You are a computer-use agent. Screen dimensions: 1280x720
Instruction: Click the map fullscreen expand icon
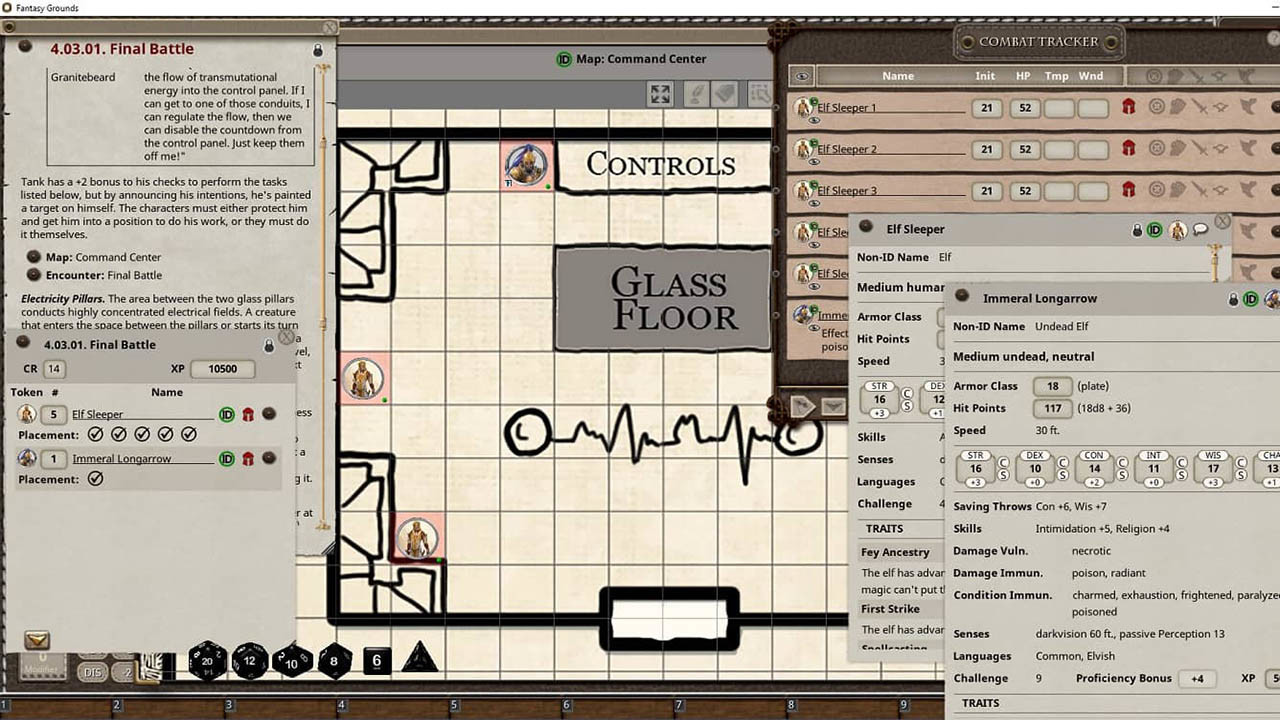[x=660, y=93]
